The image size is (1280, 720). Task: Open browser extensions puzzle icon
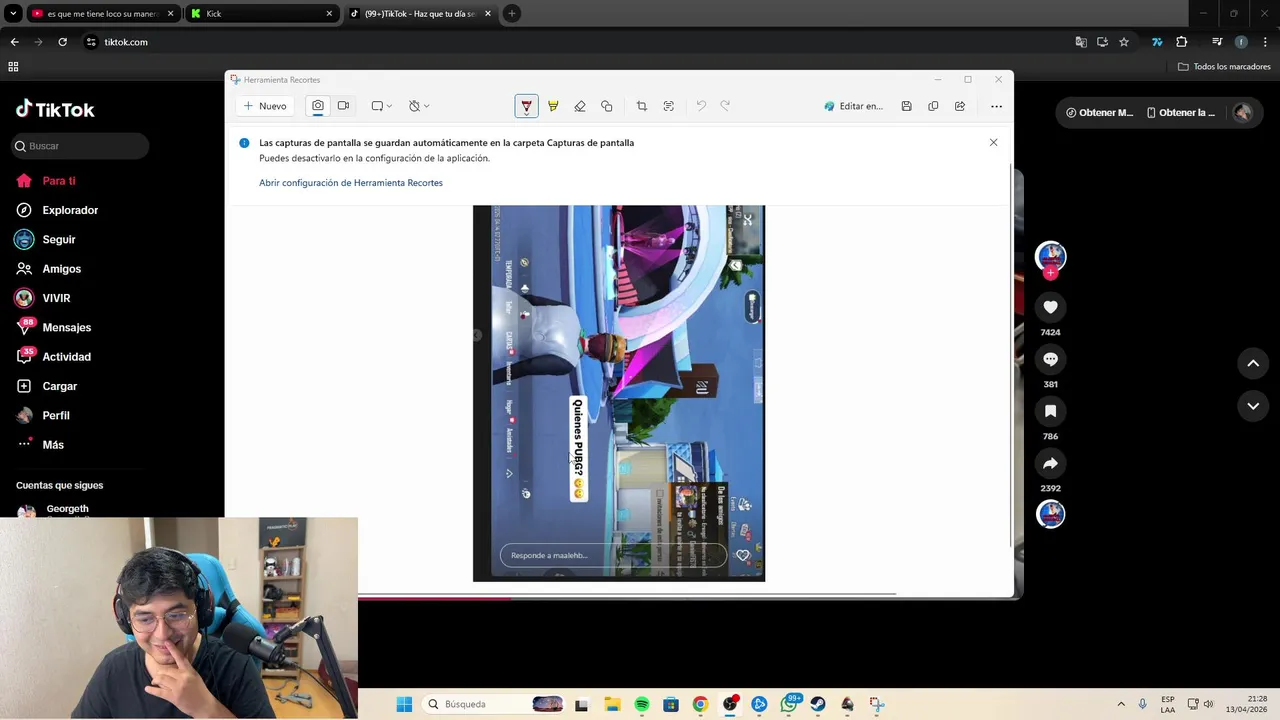coord(1182,42)
